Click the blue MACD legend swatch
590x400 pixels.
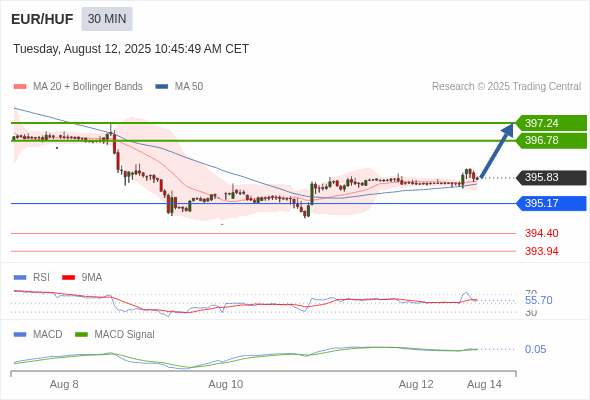(20, 335)
